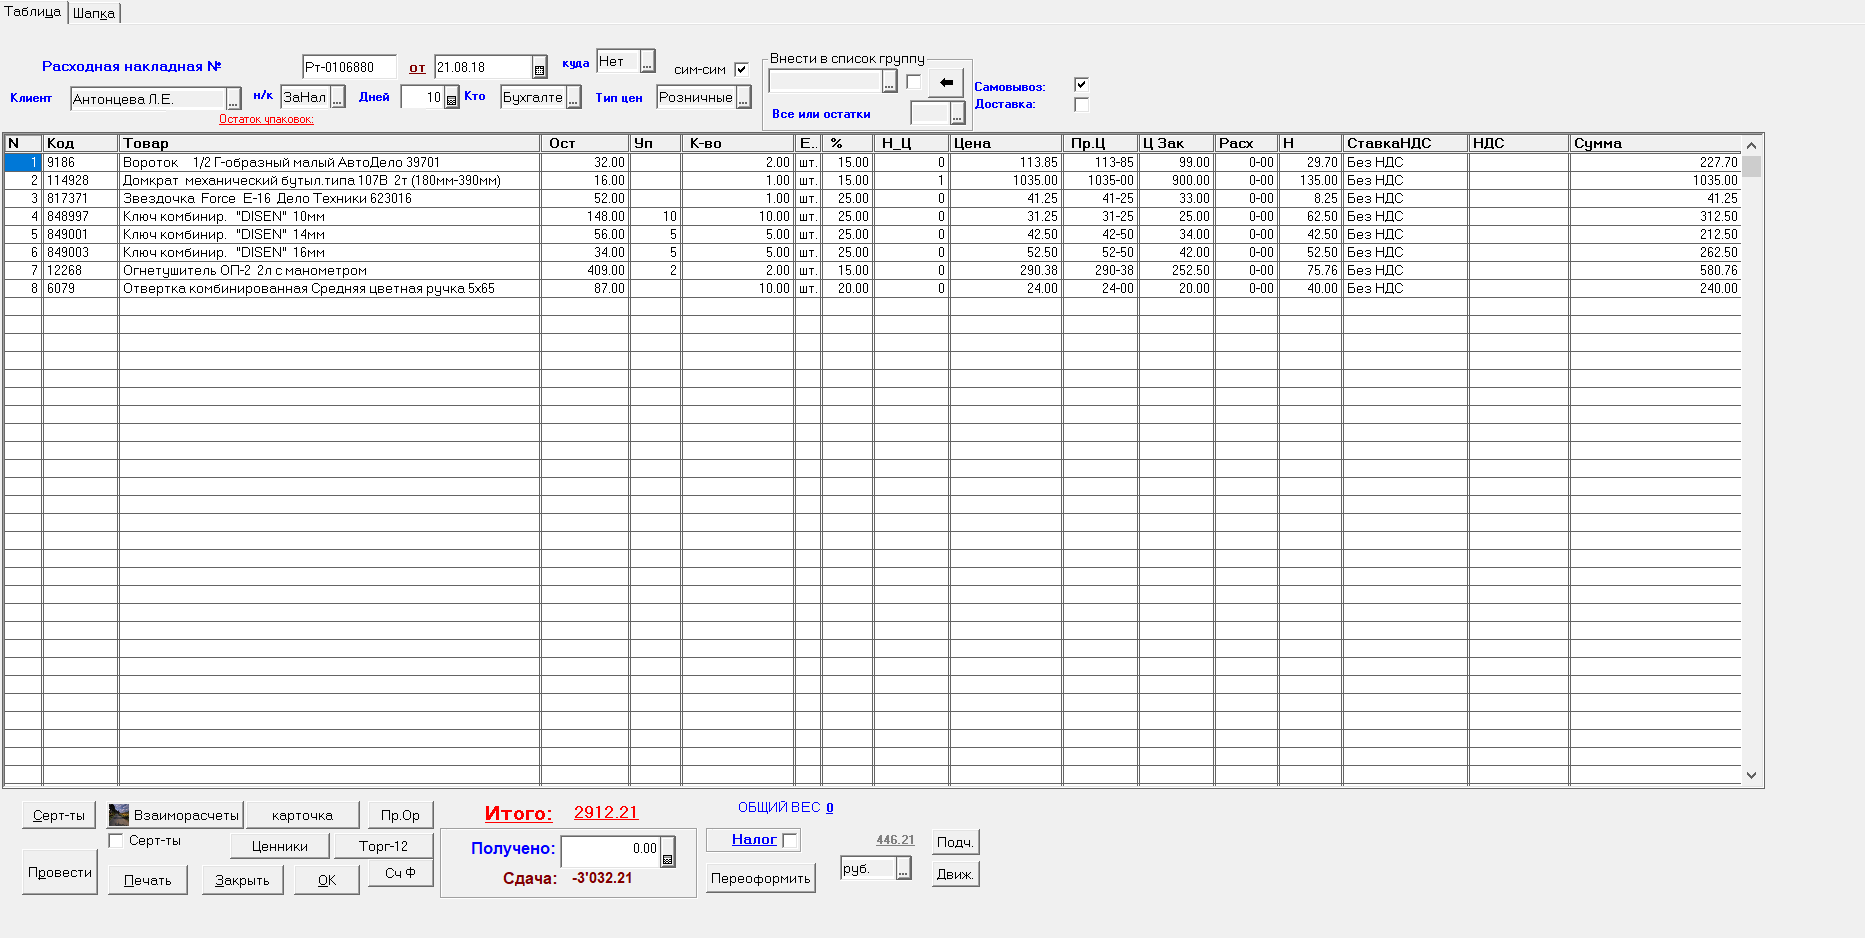This screenshot has width=1865, height=938.
Task: Click the Провести button
Action: coord(60,872)
